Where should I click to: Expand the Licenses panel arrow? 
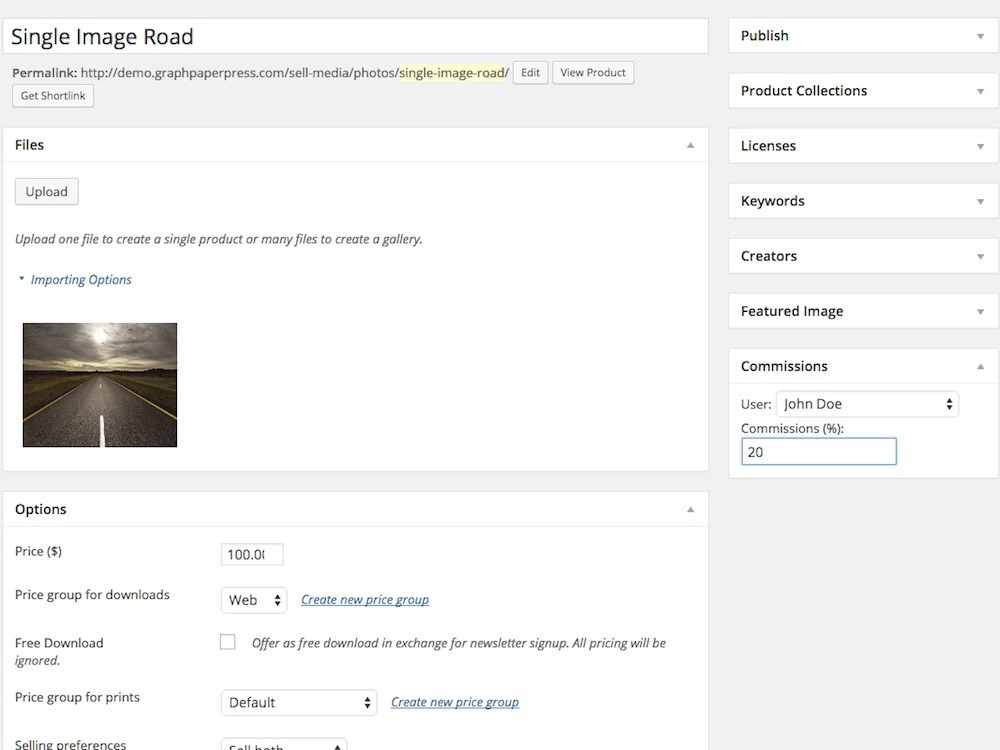point(980,146)
